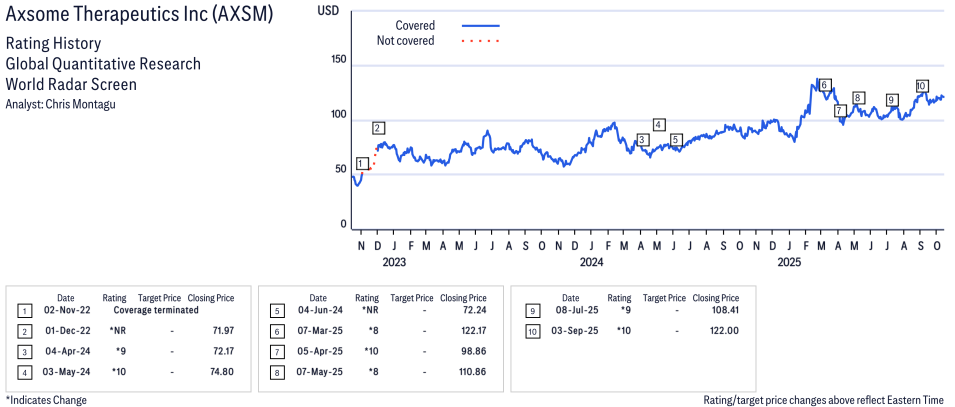Select chart marker 4 on the graph
The width and height of the screenshot is (955, 407).
tap(659, 125)
